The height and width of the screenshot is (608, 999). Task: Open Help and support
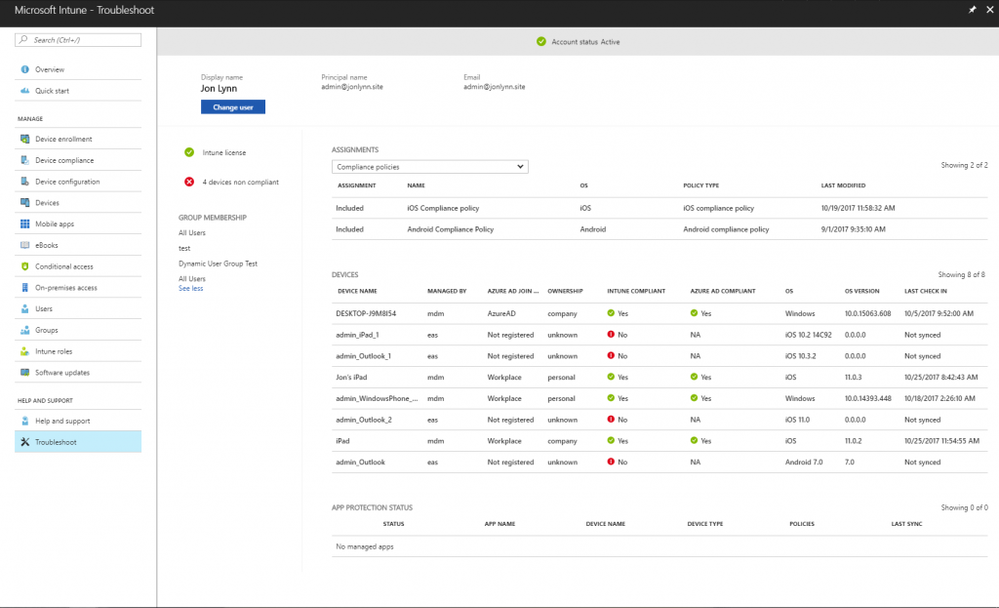click(x=26, y=420)
